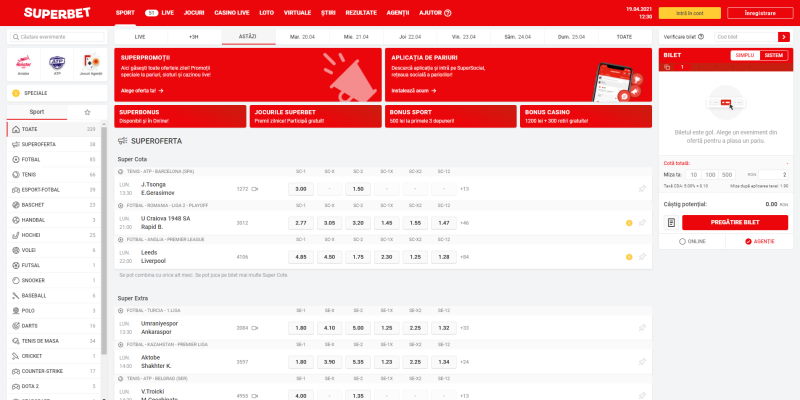
Task: Open the Loto menu item
Action: (266, 13)
